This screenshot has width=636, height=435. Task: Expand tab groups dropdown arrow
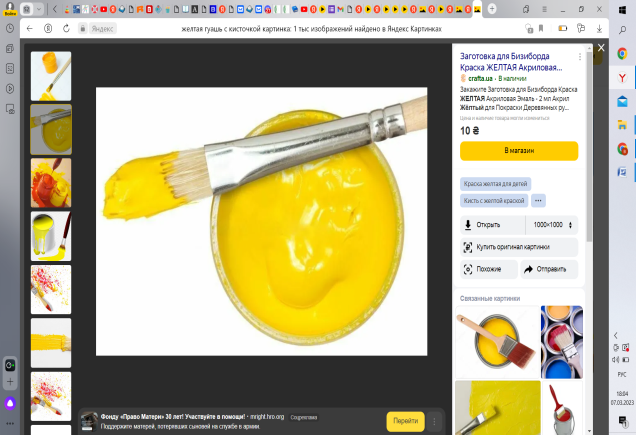[39, 9]
